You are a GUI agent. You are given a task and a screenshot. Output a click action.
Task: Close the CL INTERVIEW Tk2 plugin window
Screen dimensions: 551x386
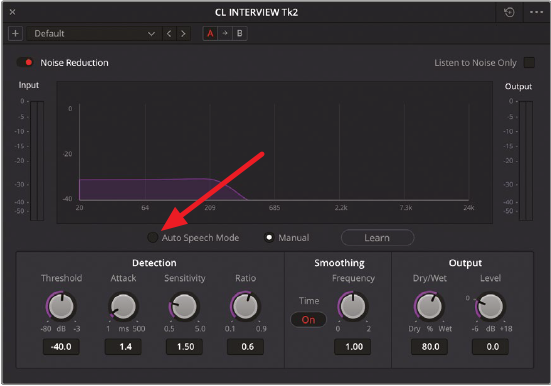(12, 12)
